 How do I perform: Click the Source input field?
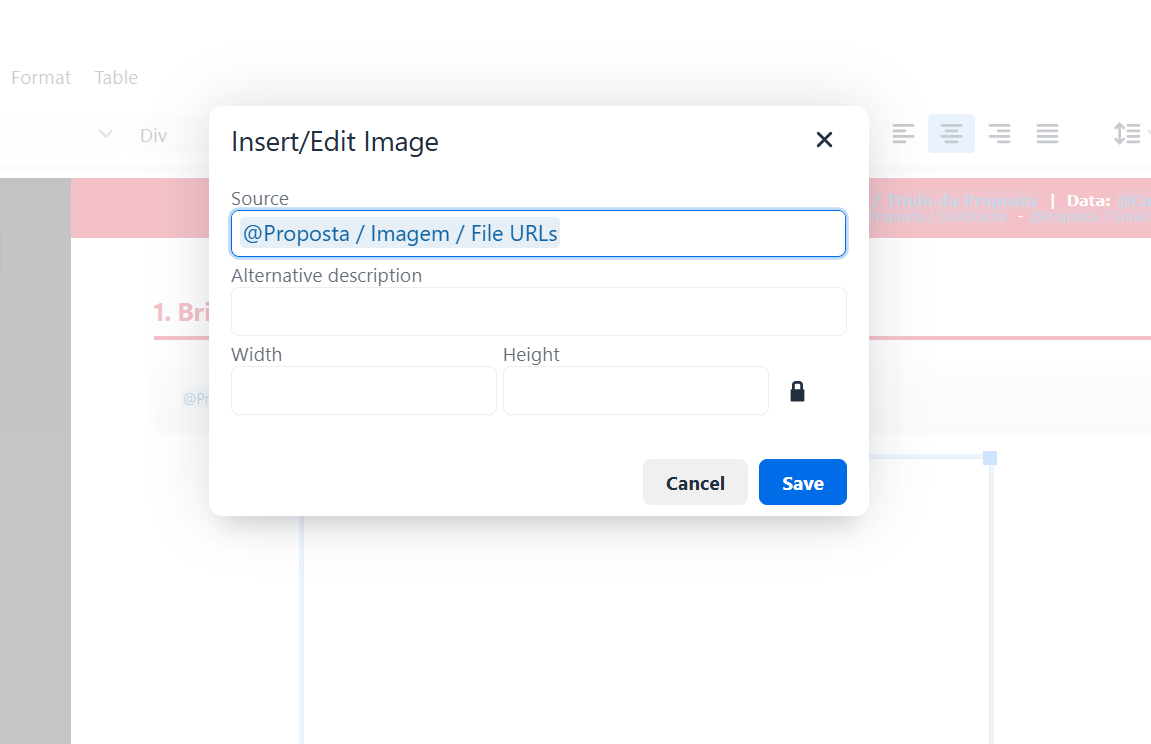(x=700, y=234)
